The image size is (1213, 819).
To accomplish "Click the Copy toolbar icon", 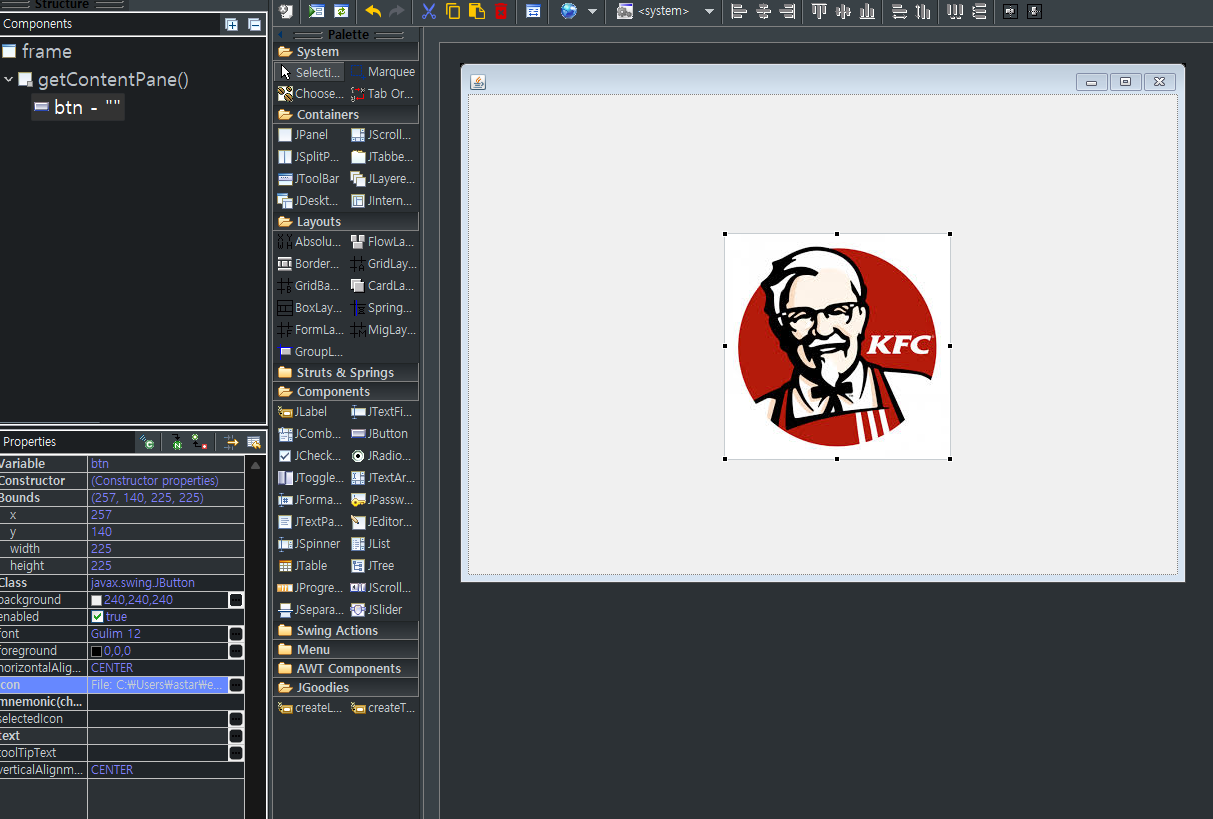I will point(453,11).
